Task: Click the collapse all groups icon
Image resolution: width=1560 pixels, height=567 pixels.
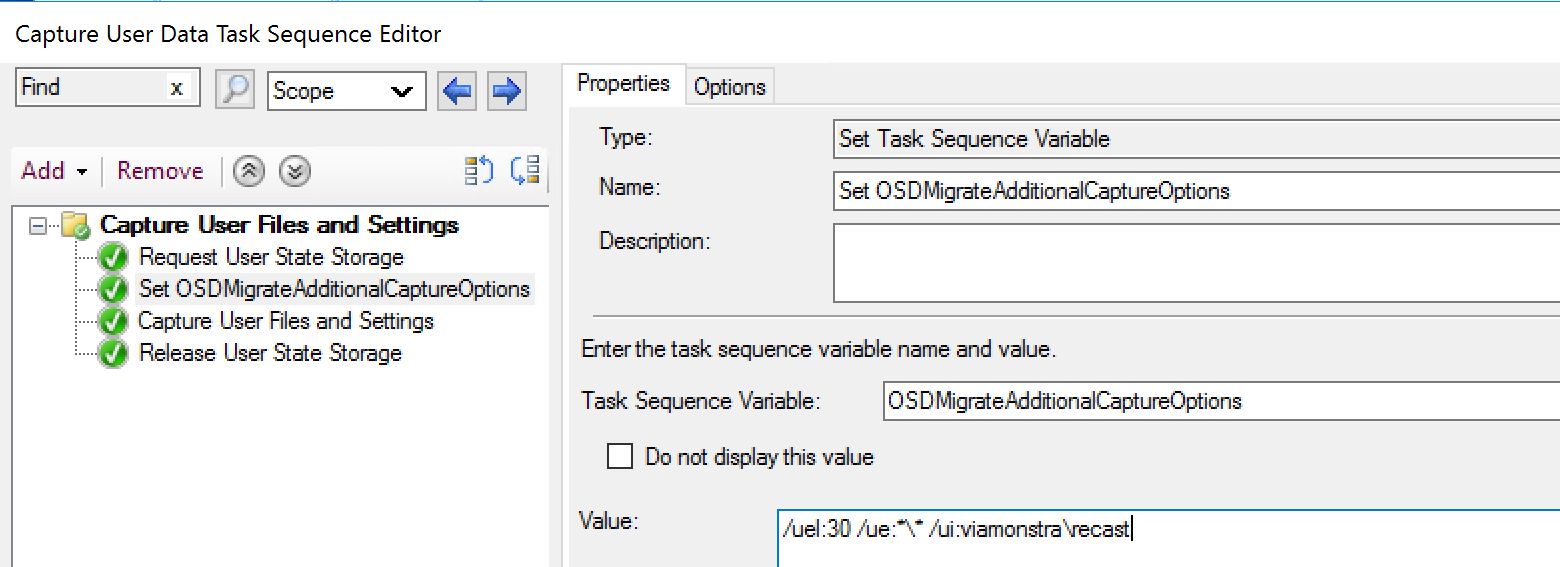Action: coord(525,171)
